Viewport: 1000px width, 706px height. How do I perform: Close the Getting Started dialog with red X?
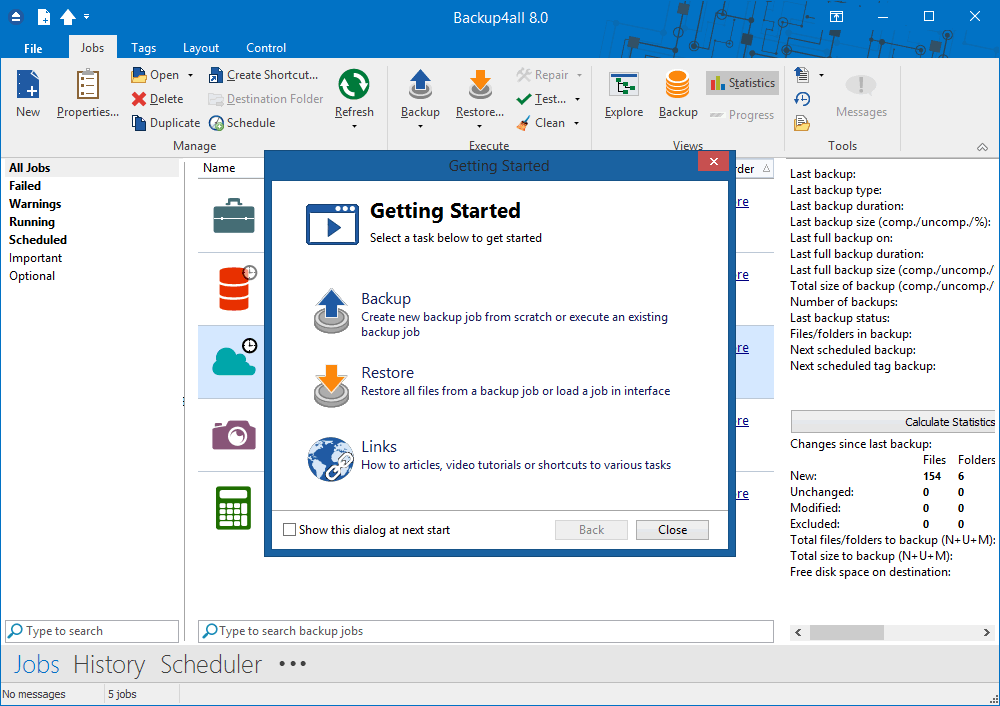714,161
